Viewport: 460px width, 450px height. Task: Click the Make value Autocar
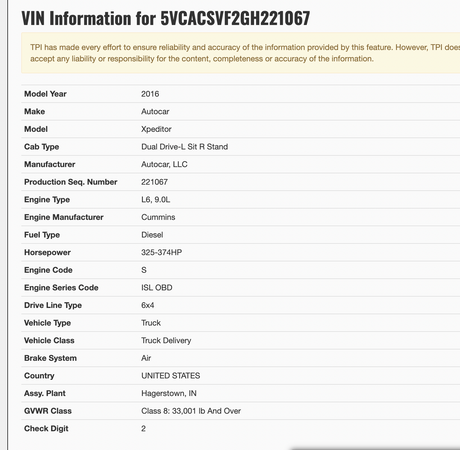pos(155,112)
